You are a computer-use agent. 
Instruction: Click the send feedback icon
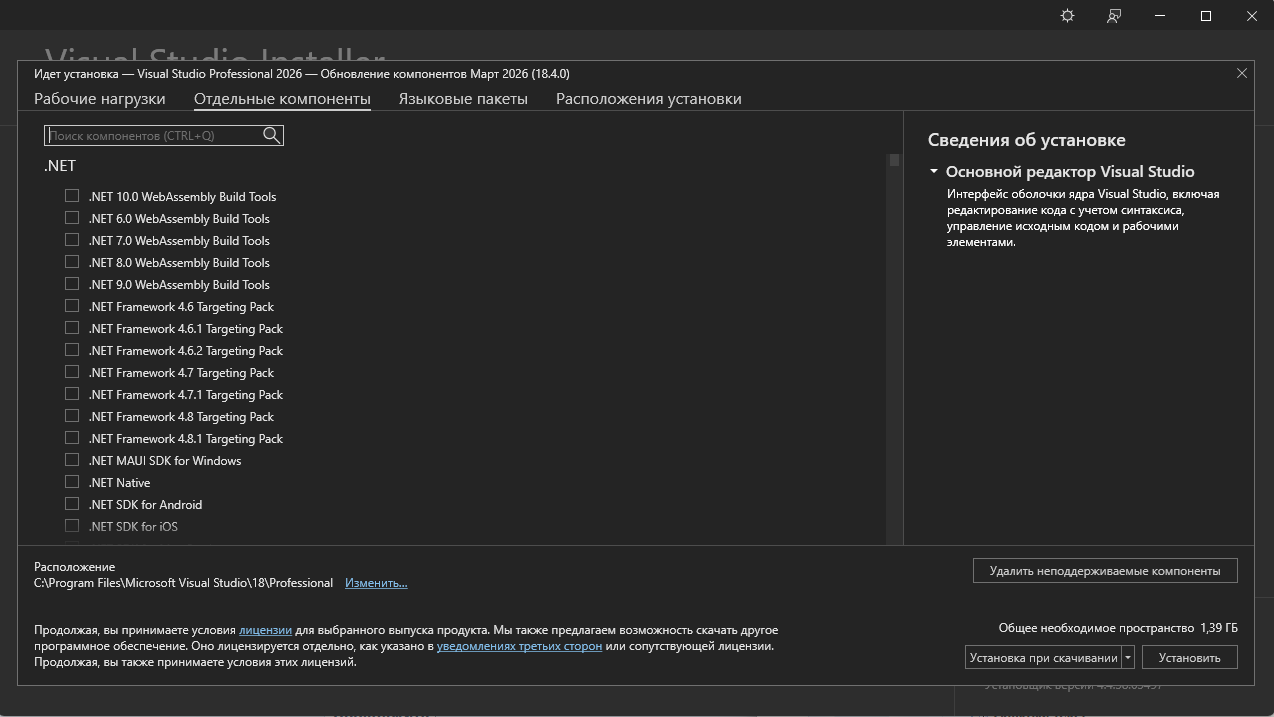(x=1113, y=16)
